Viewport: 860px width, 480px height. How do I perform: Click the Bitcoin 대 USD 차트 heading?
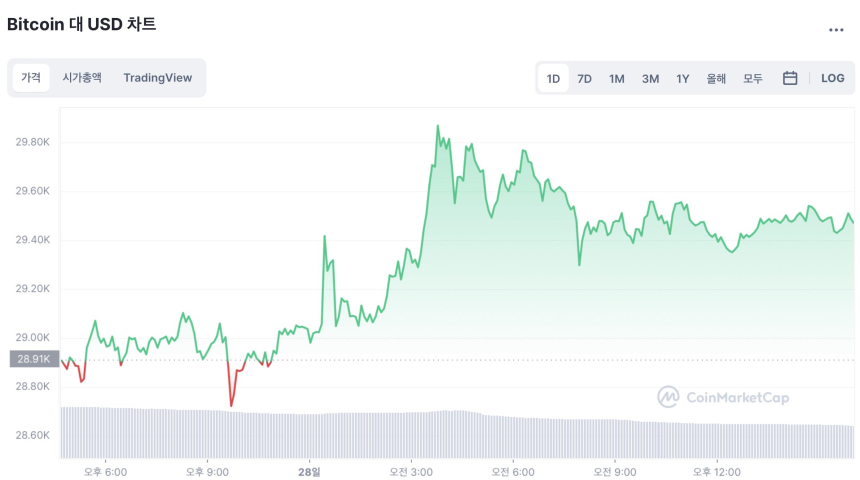(82, 24)
